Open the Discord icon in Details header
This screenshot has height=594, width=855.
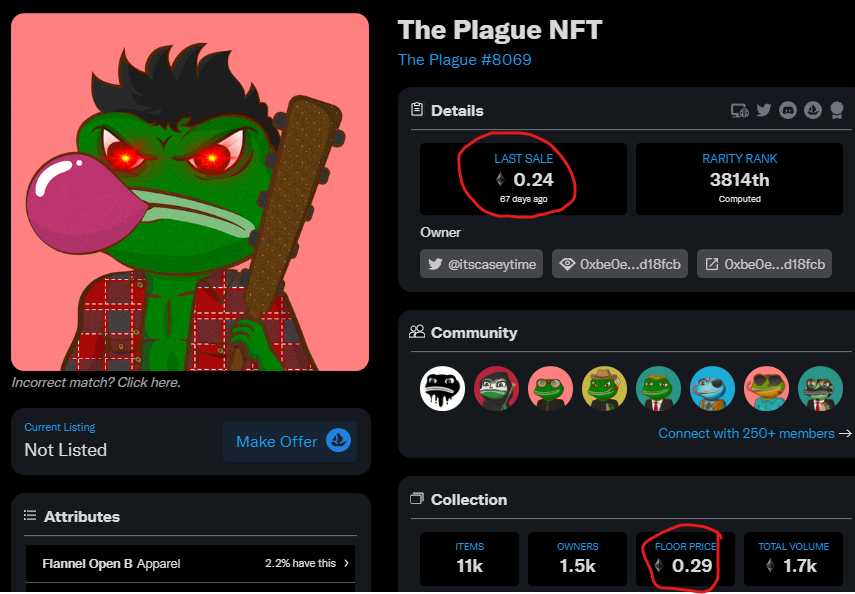787,110
